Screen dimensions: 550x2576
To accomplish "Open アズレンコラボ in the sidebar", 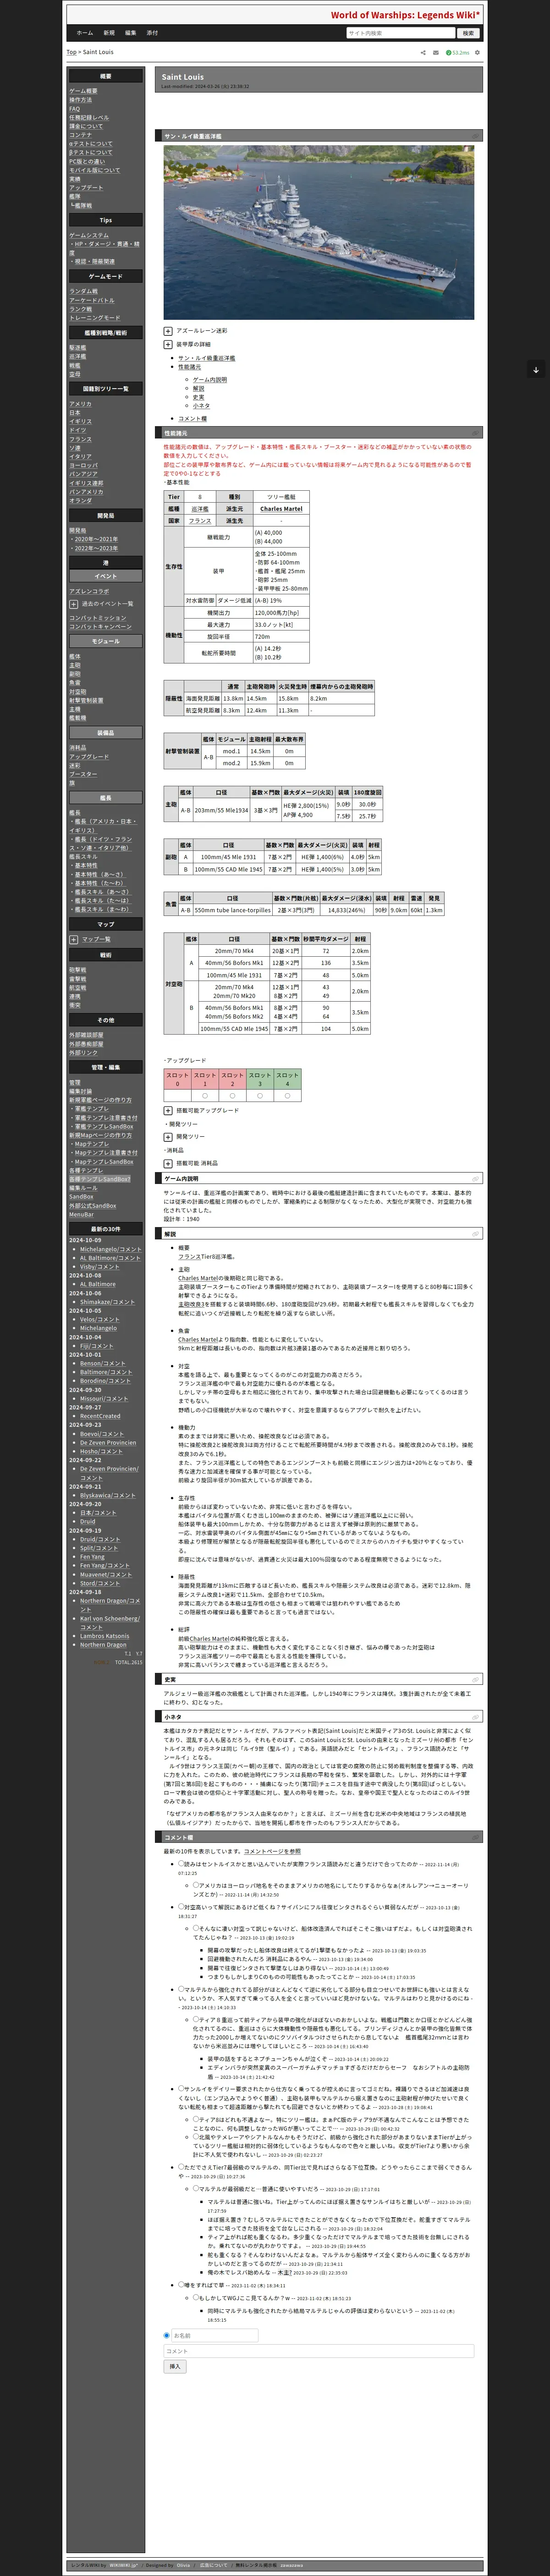I will 89,591.
